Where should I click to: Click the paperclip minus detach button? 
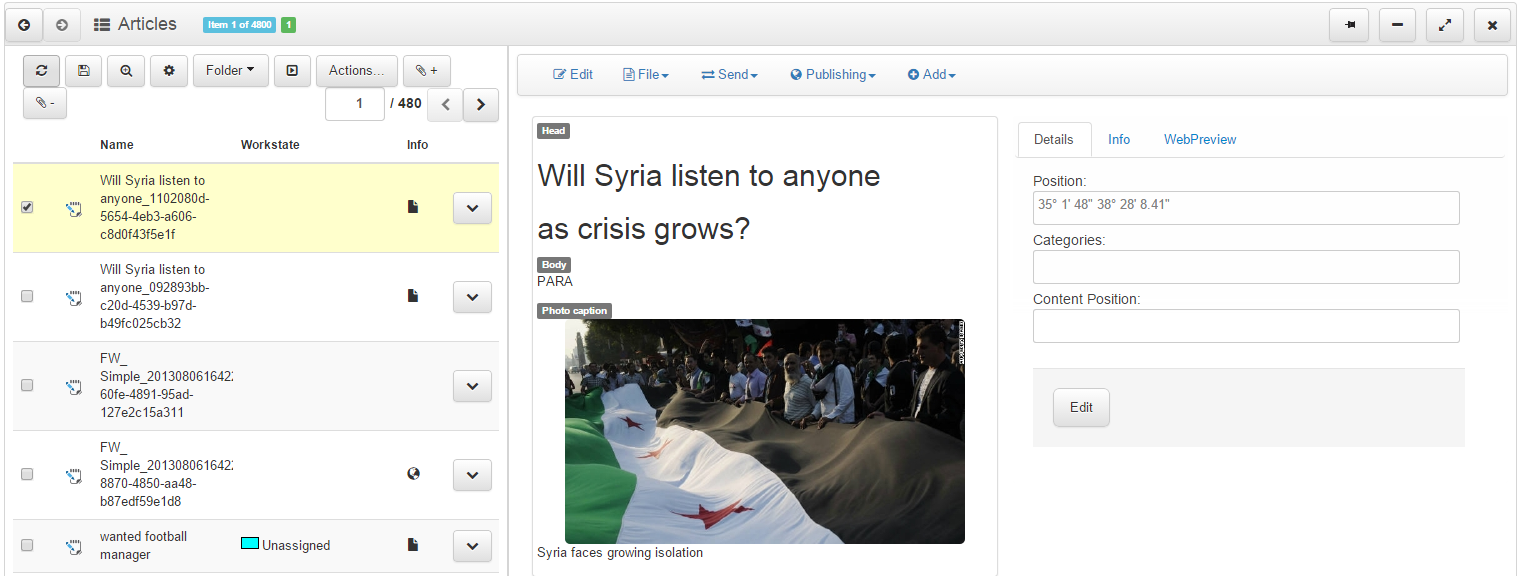point(45,103)
